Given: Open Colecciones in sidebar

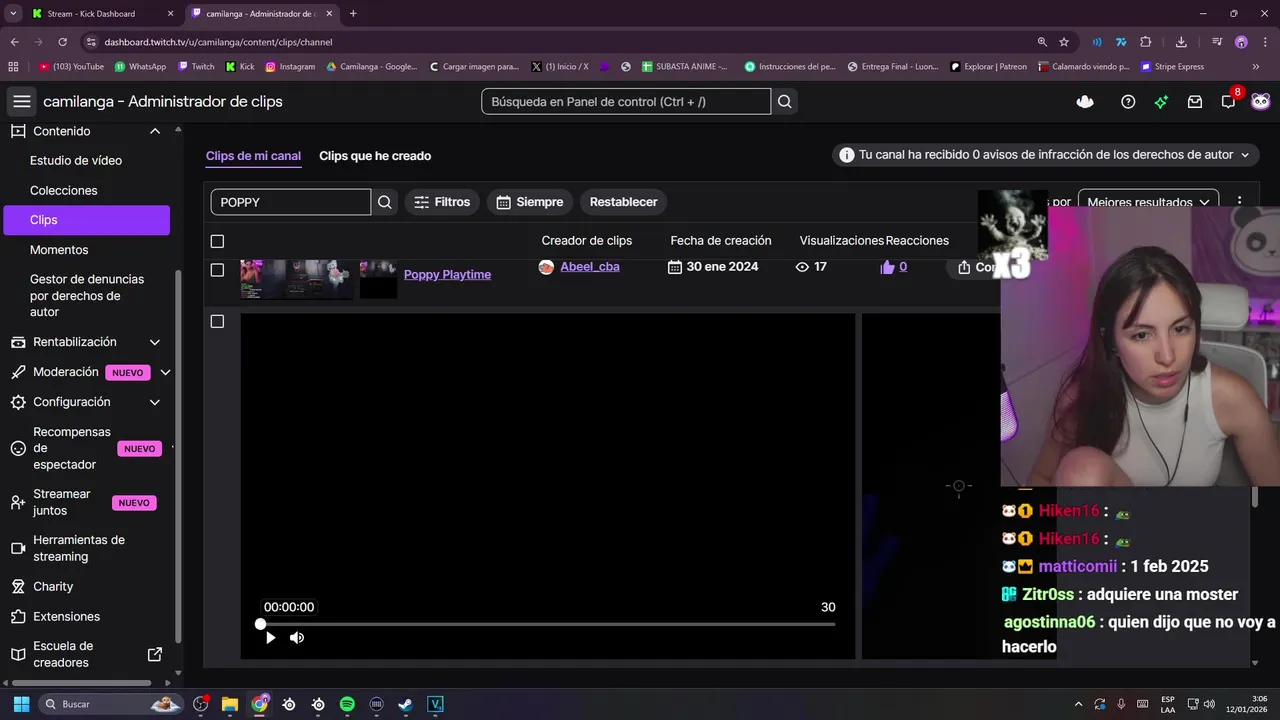Looking at the screenshot, I should (x=64, y=190).
